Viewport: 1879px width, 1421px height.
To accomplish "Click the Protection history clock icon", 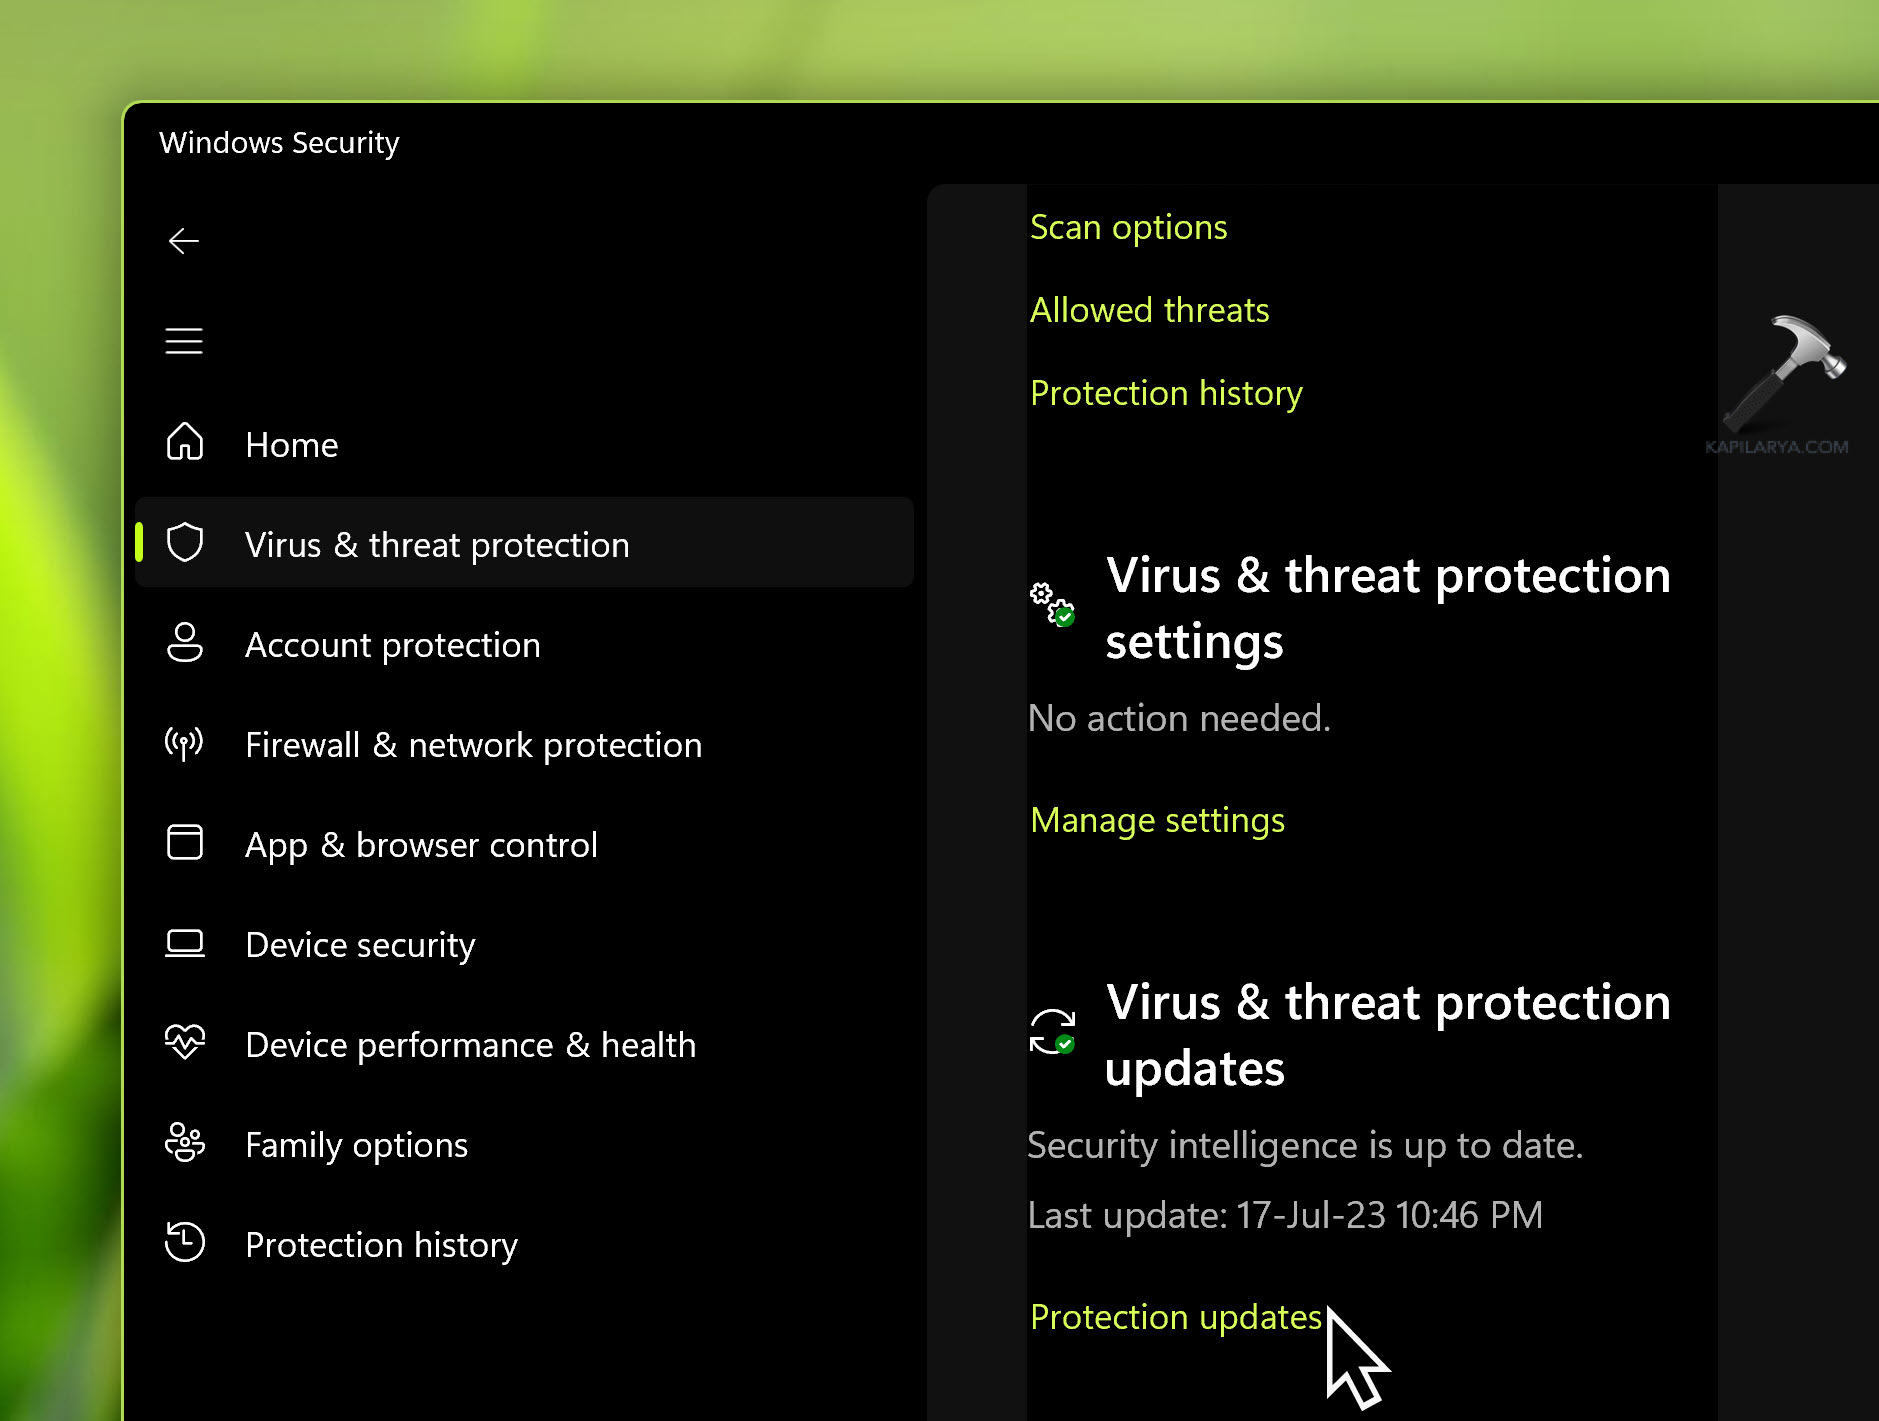I will tap(185, 1242).
